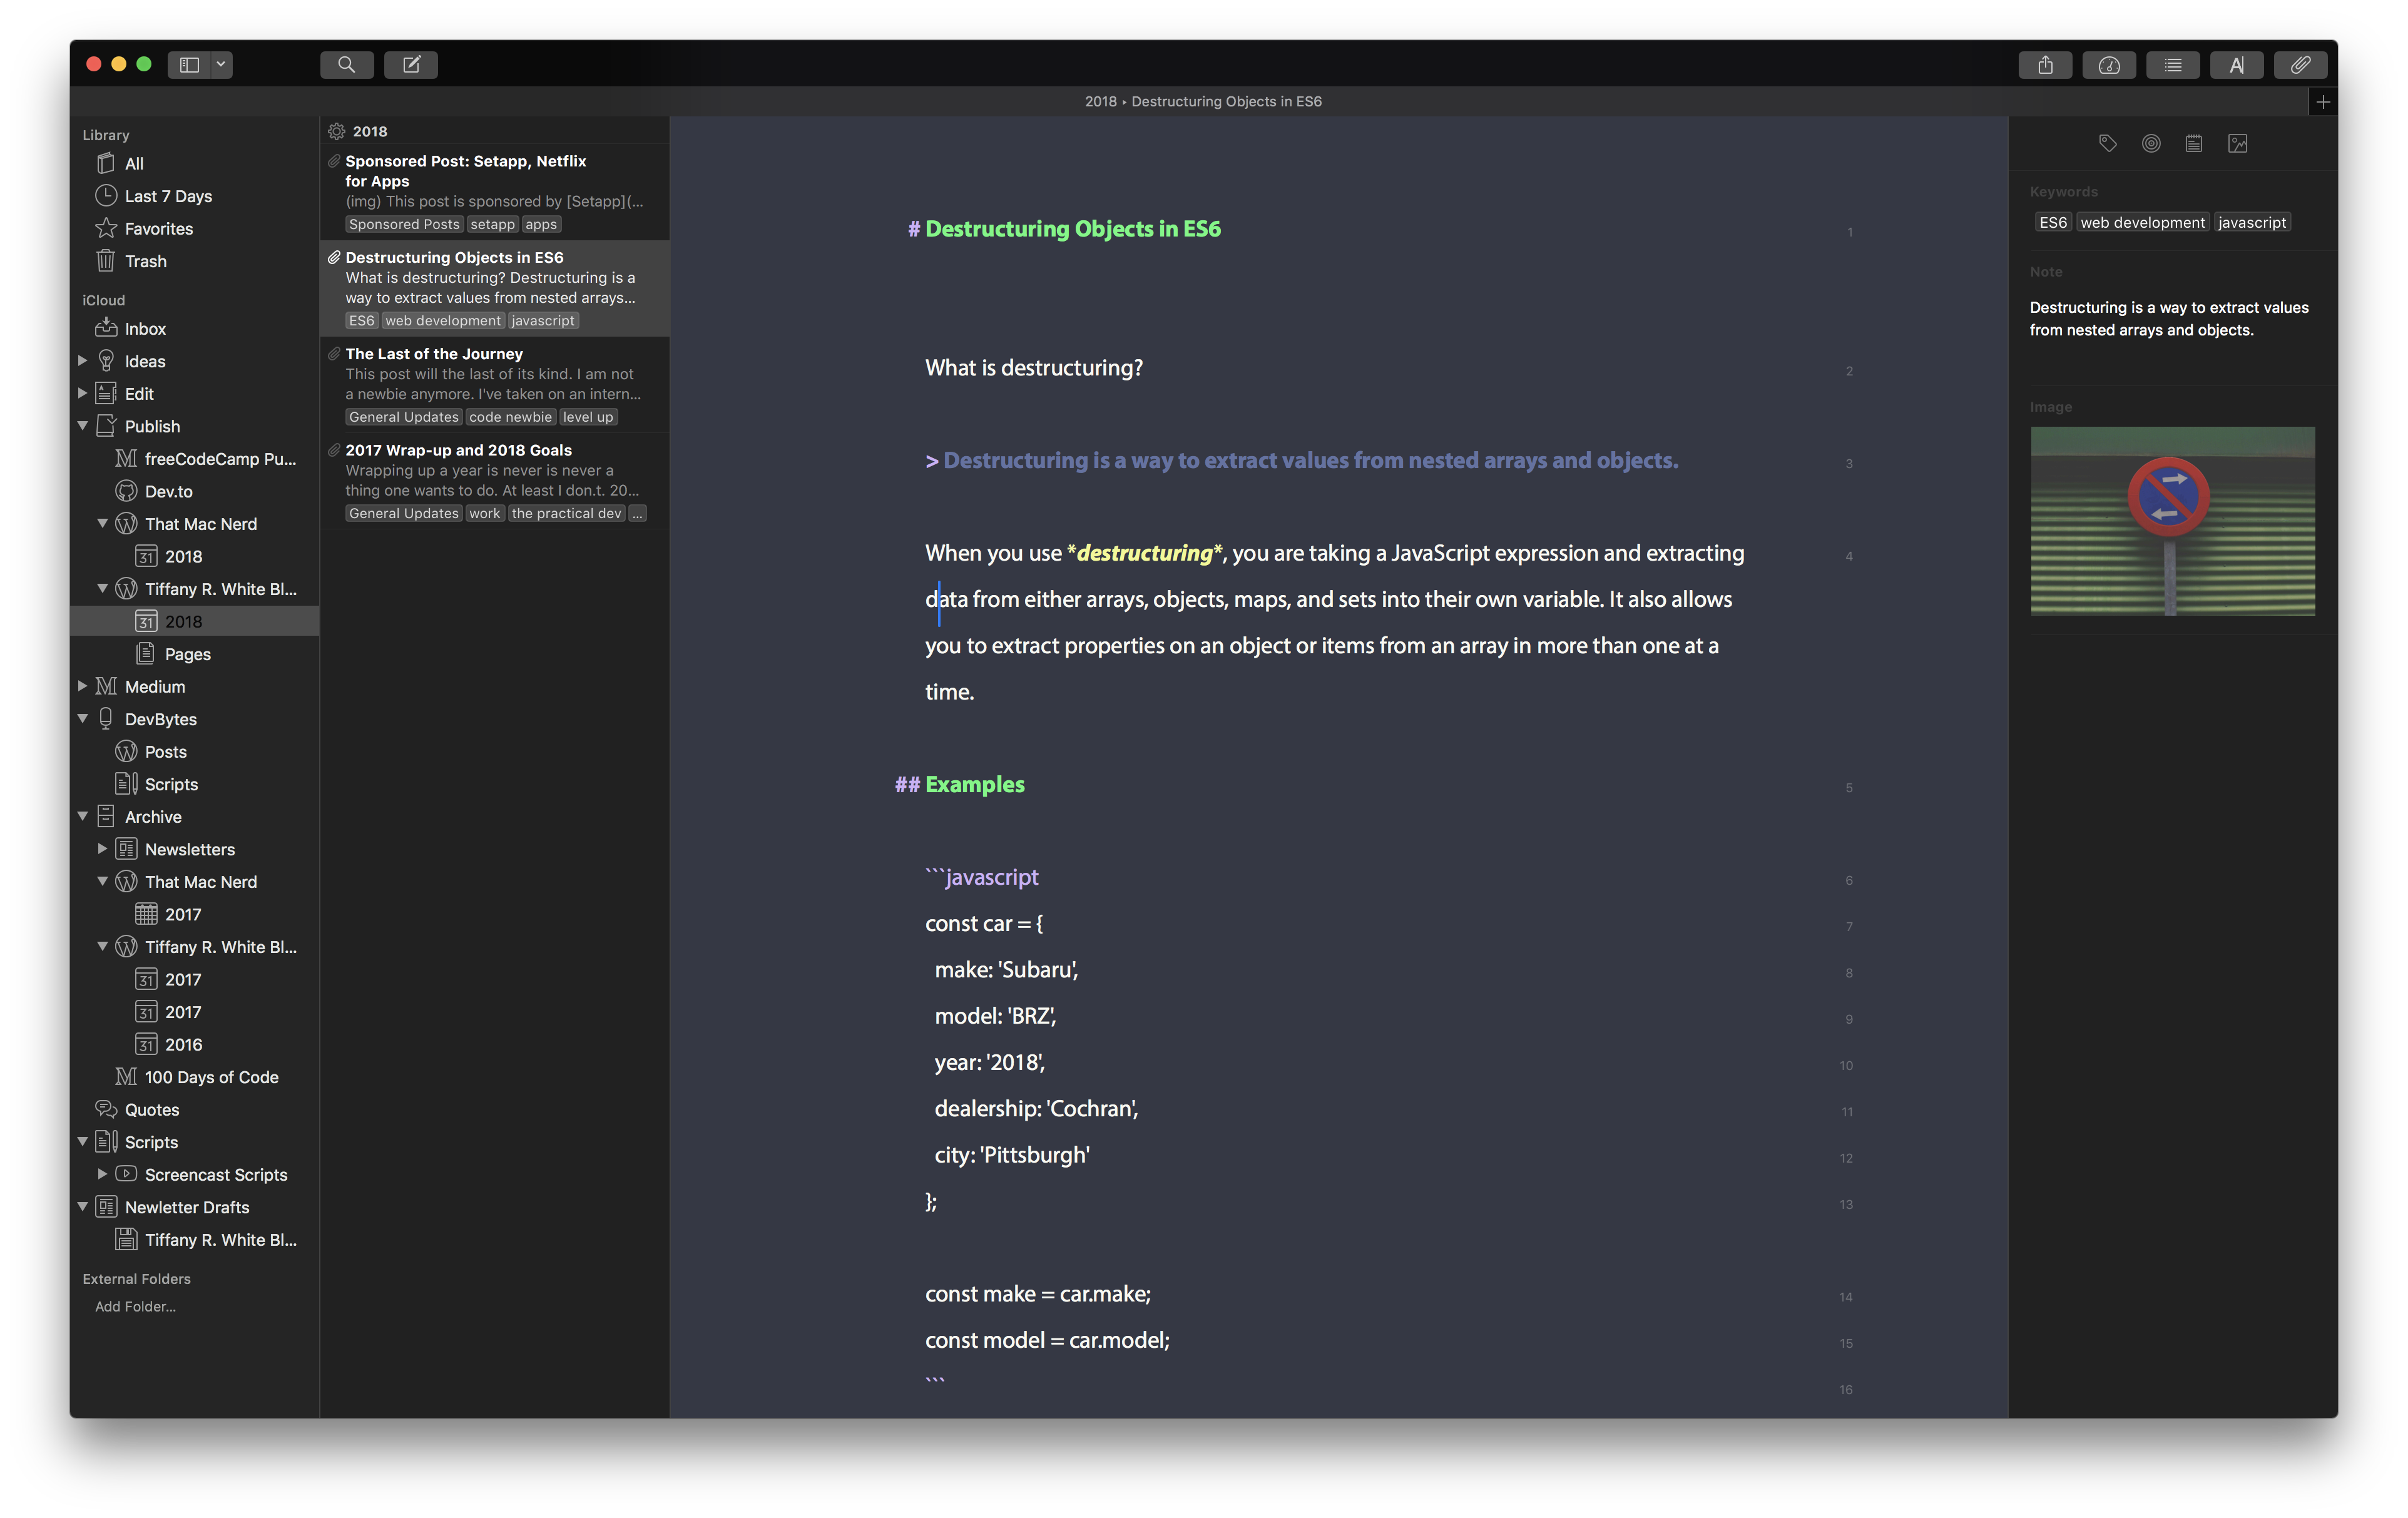The width and height of the screenshot is (2408, 1518).
Task: Open the statistics dashboard gauge icon
Action: 2109,65
